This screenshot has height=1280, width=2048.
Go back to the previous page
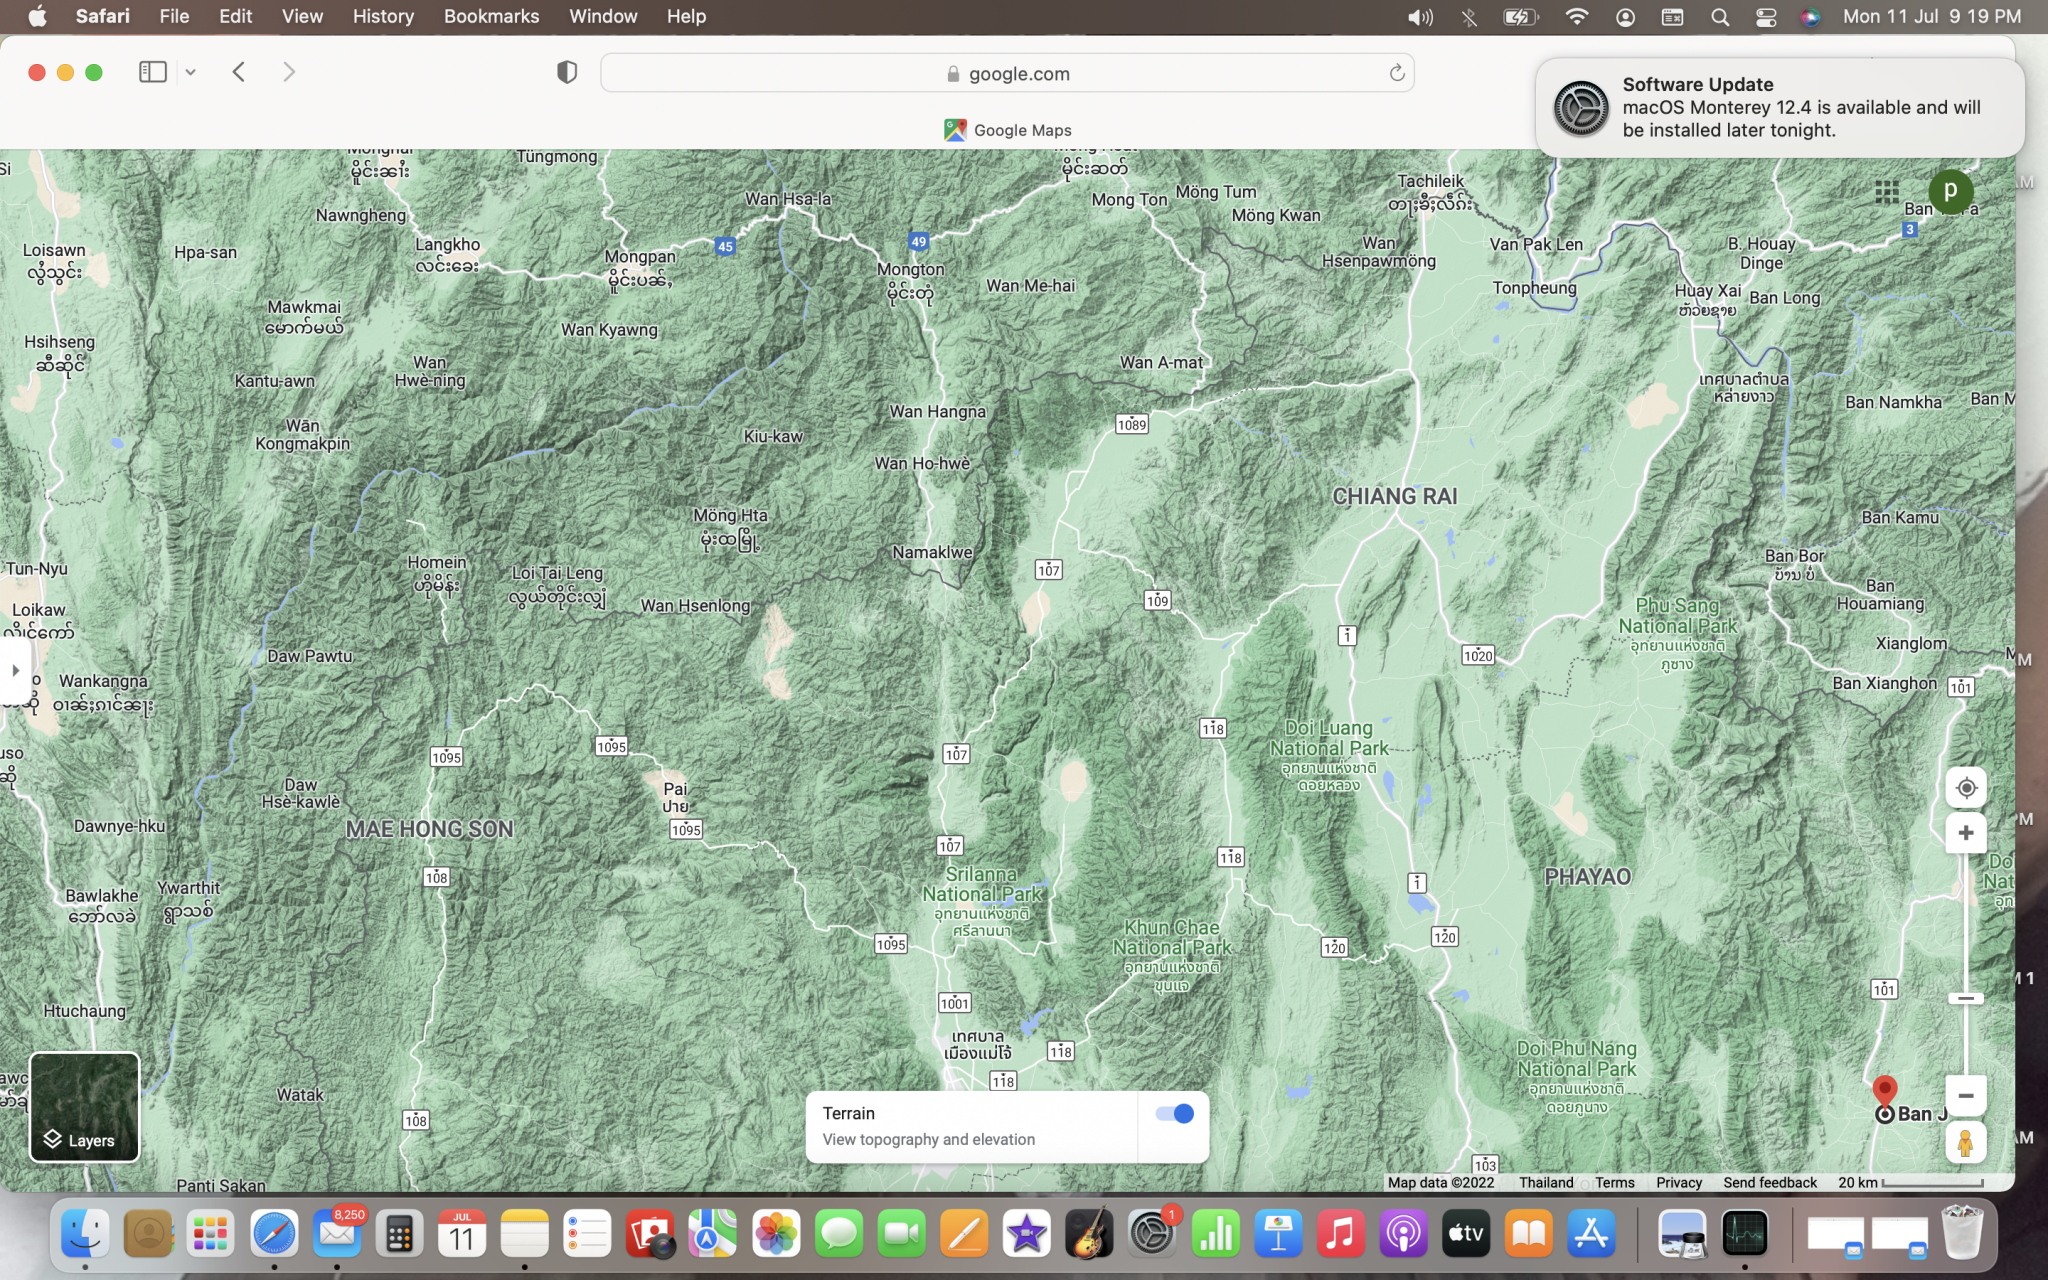point(238,72)
